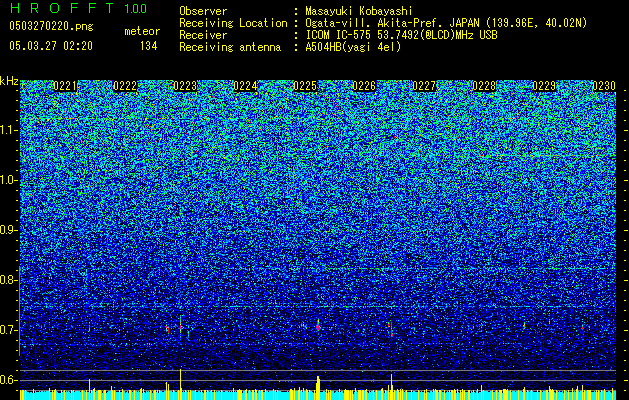Click the 'Receiving Location' field label

tap(233, 23)
